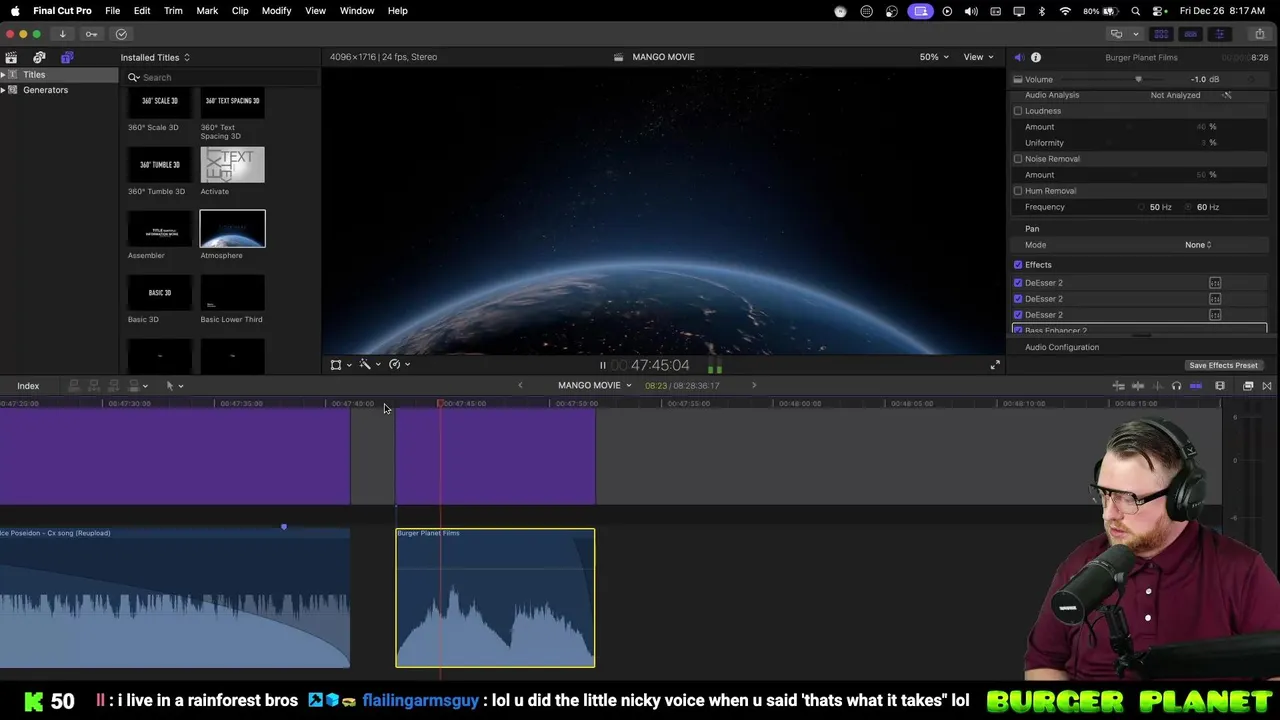Screen dimensions: 1280x720
Task: Enter full screen viewer playback
Action: point(994,365)
